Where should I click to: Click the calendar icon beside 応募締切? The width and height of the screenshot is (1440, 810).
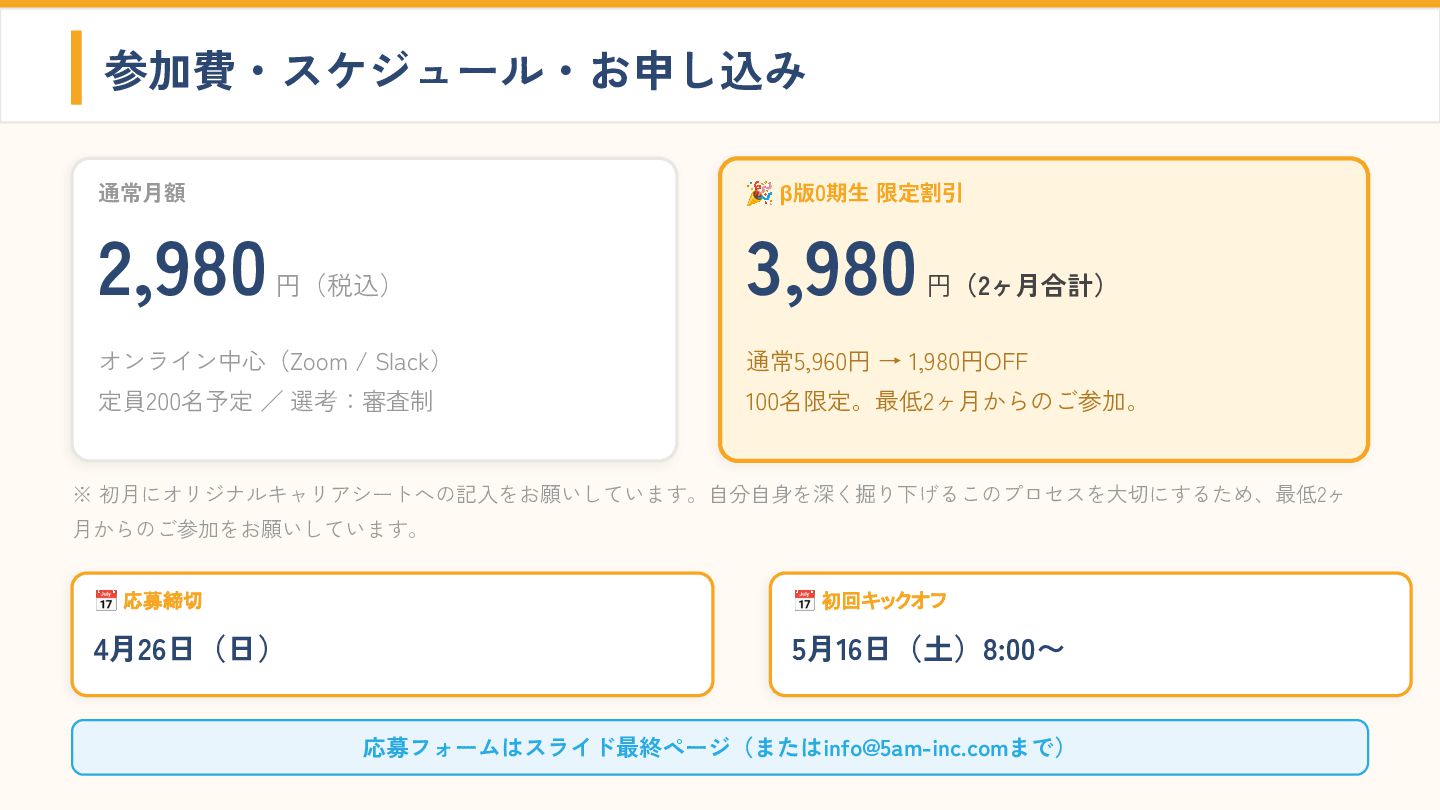105,601
